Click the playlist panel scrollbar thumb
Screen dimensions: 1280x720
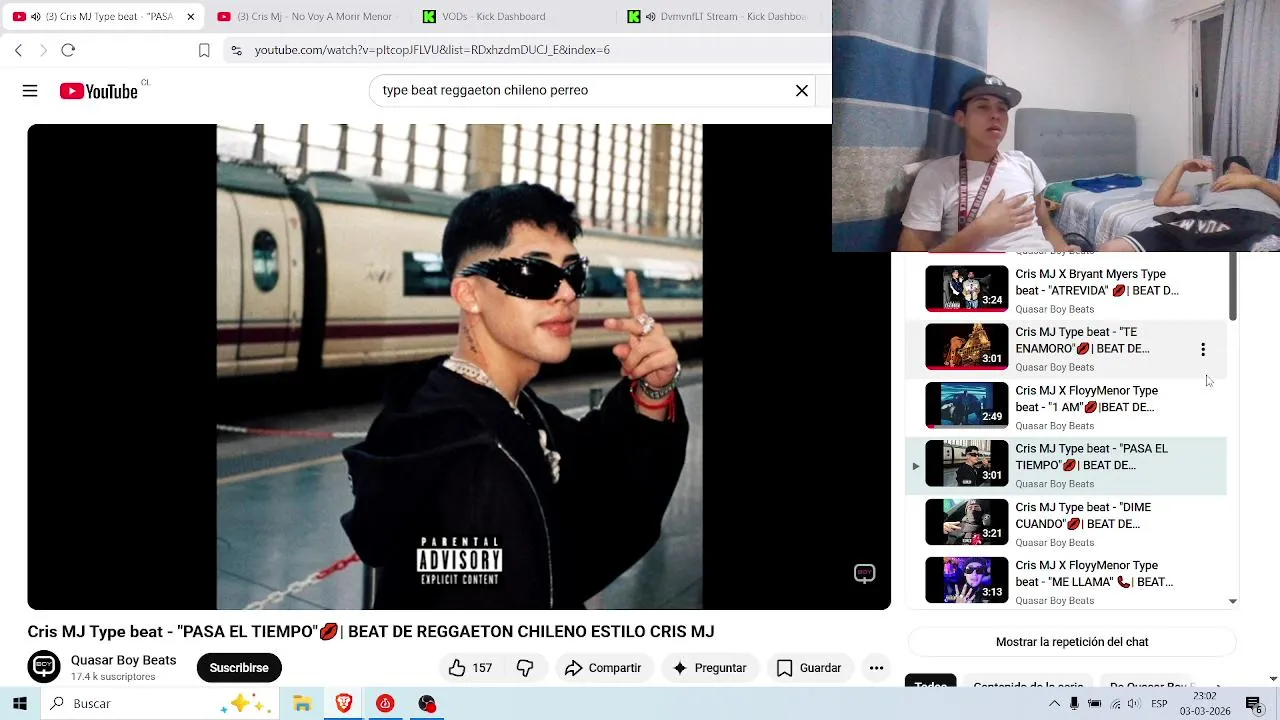[1233, 286]
